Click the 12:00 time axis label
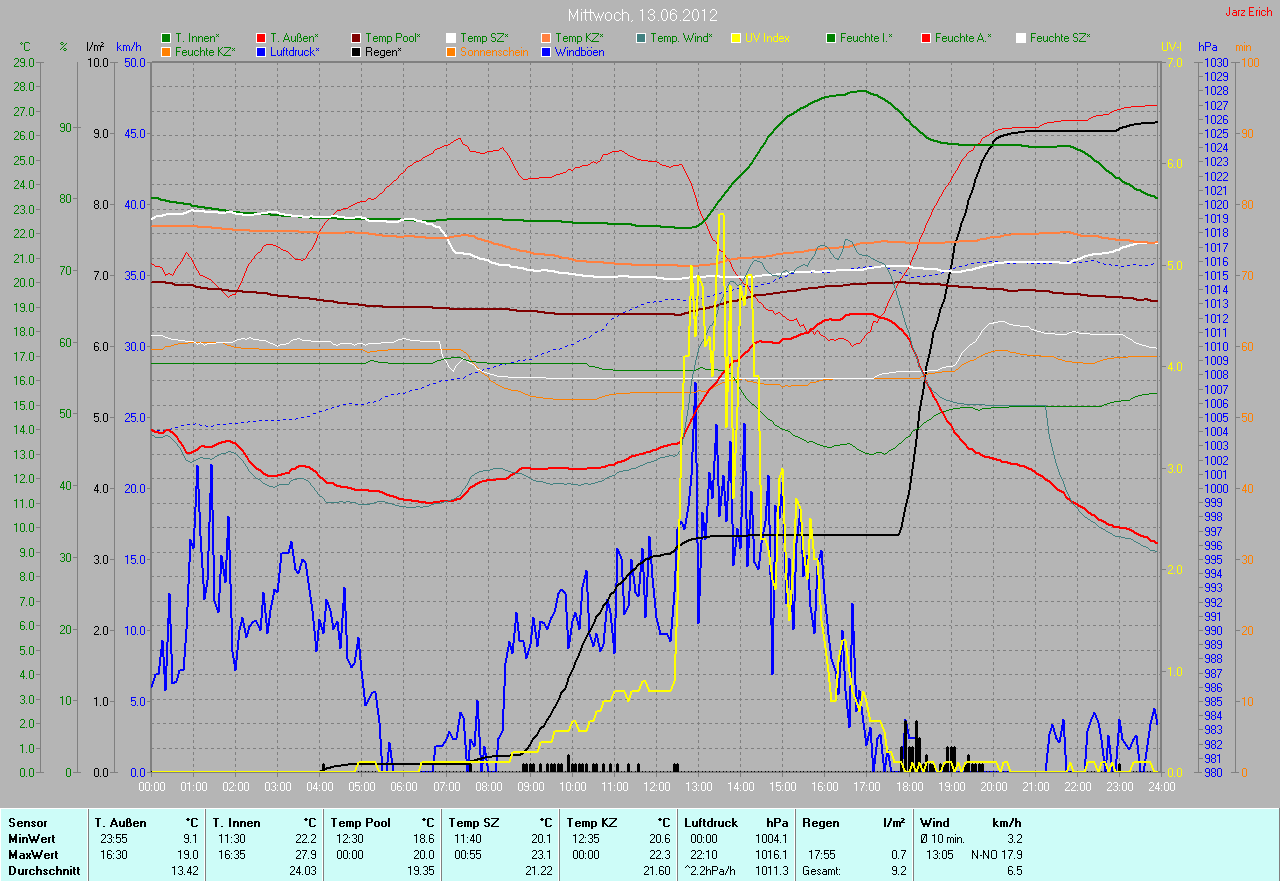 [656, 787]
